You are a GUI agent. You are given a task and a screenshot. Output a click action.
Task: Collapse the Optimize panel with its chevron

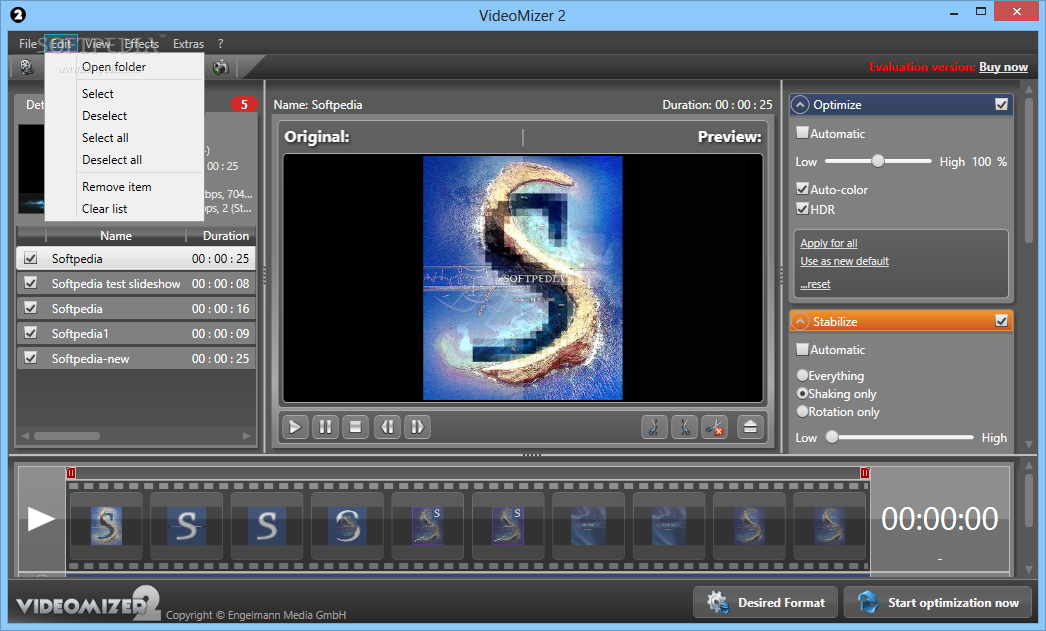[800, 105]
